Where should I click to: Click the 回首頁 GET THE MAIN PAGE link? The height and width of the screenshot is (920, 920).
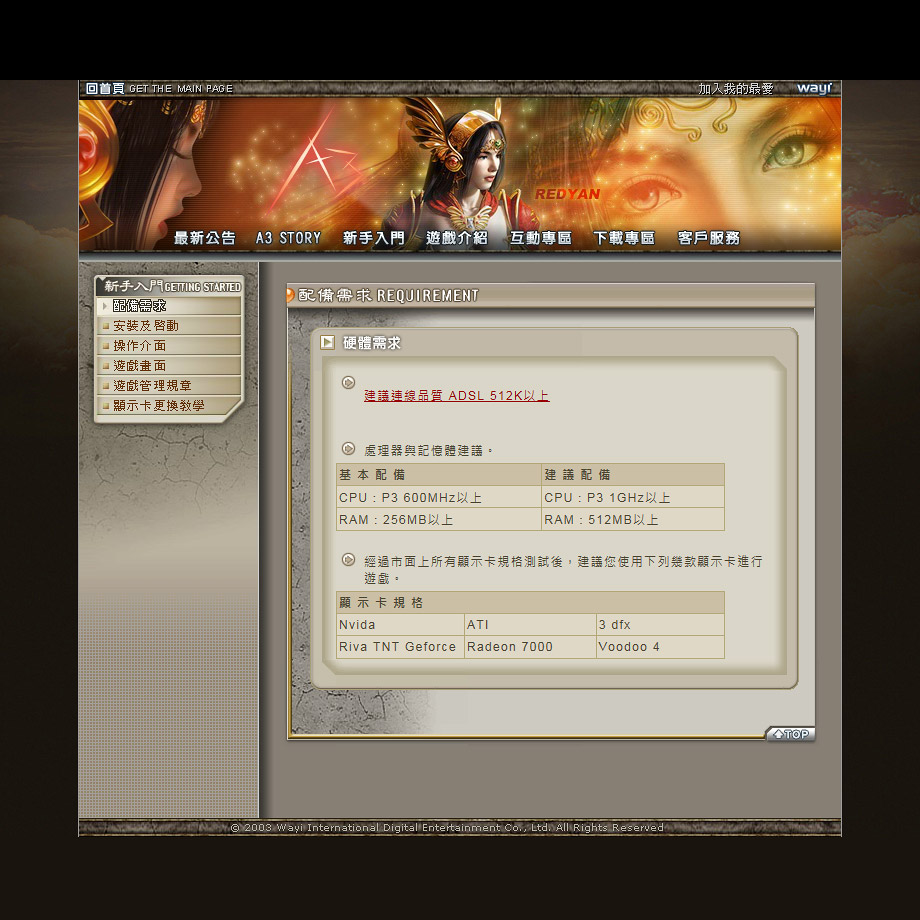point(159,89)
